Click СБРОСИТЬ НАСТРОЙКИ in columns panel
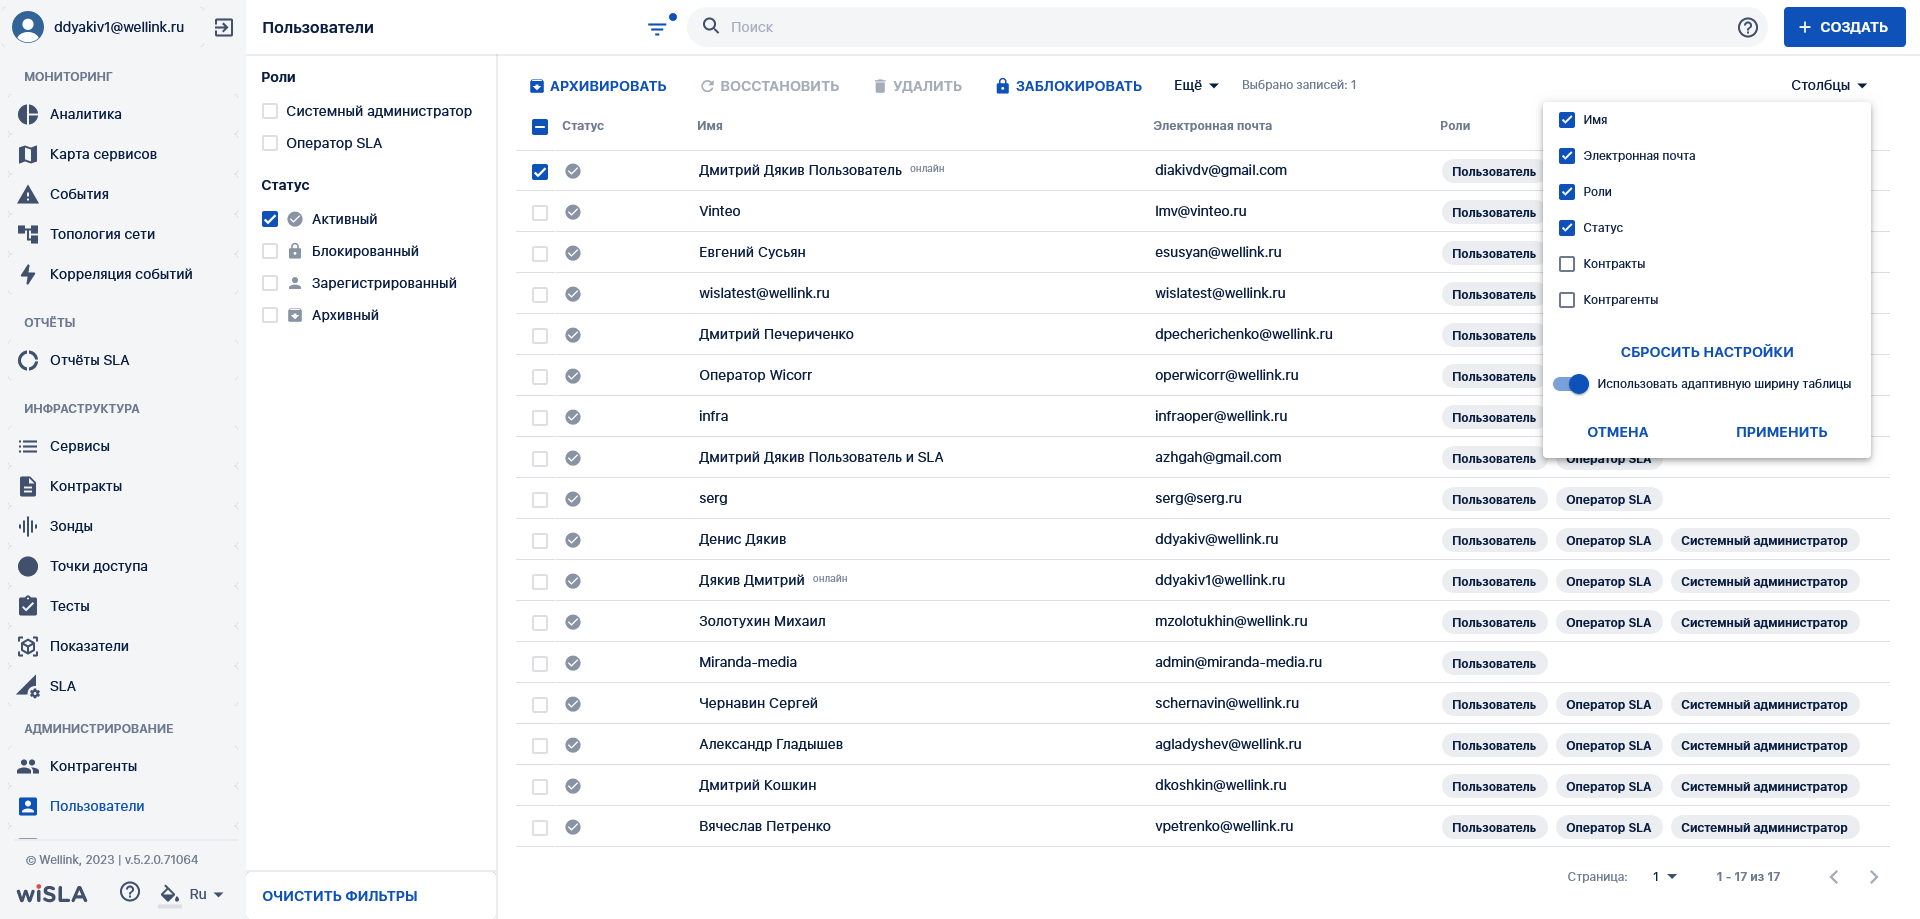Screen dimensions: 1920x919 tap(1707, 352)
